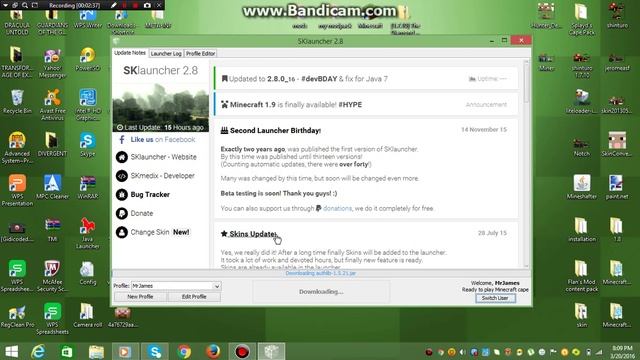This screenshot has height=360, width=640.
Task: Switch to the Update Notes tab
Action: (x=130, y=53)
